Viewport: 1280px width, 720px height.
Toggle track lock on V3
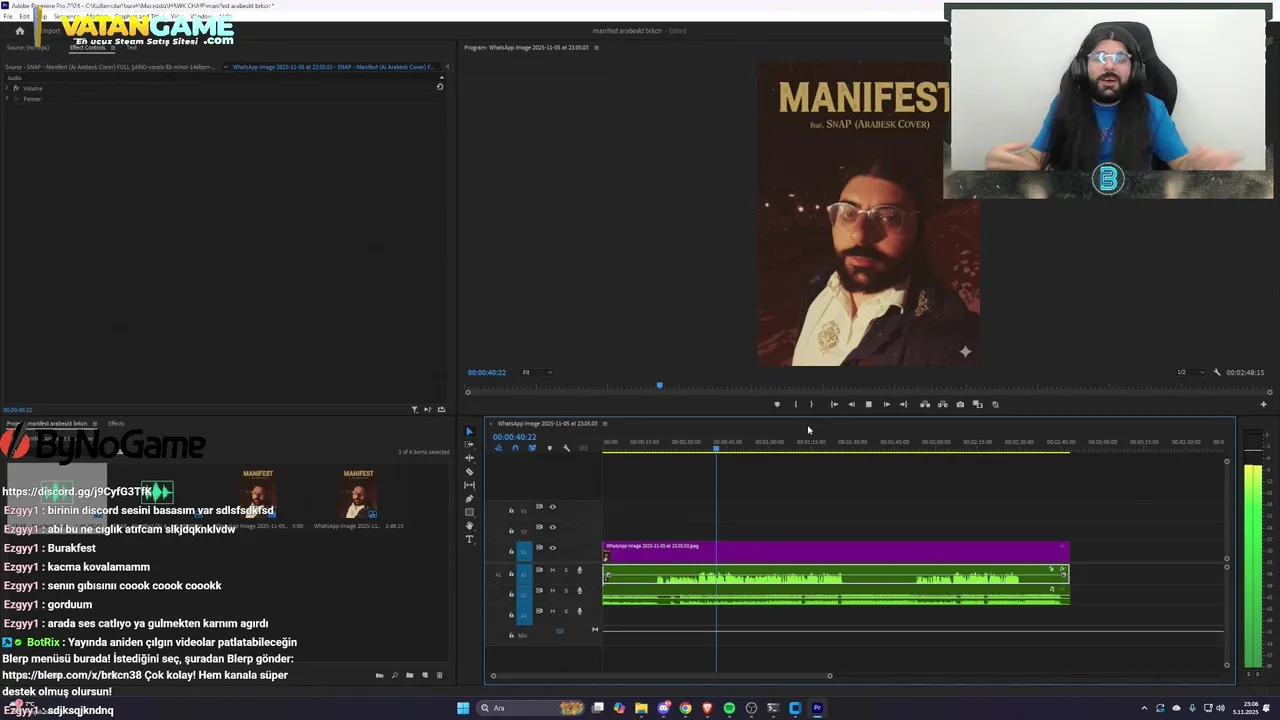point(511,510)
